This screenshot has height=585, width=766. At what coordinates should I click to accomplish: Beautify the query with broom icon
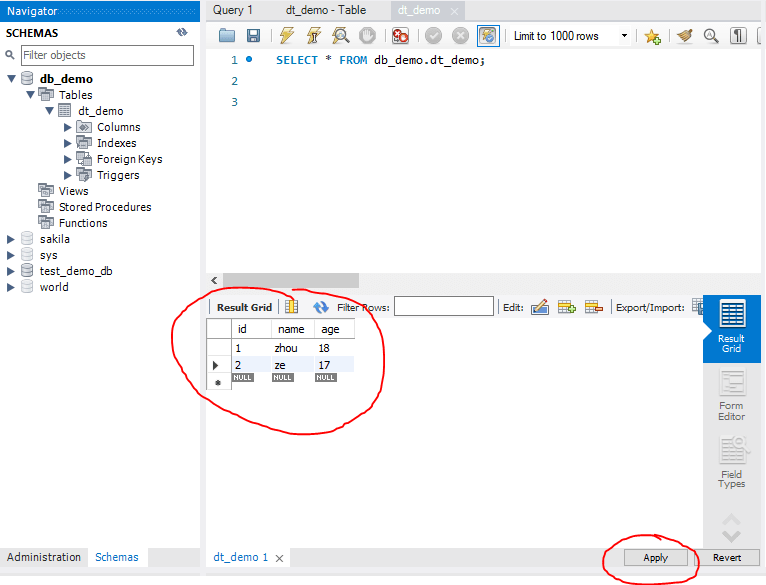(685, 36)
